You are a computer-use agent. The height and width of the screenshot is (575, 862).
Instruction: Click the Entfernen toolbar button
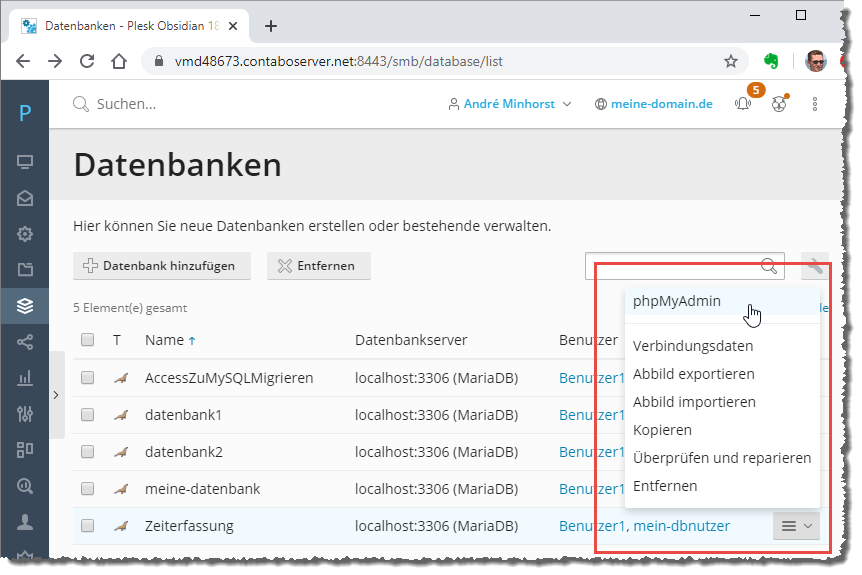coord(318,266)
